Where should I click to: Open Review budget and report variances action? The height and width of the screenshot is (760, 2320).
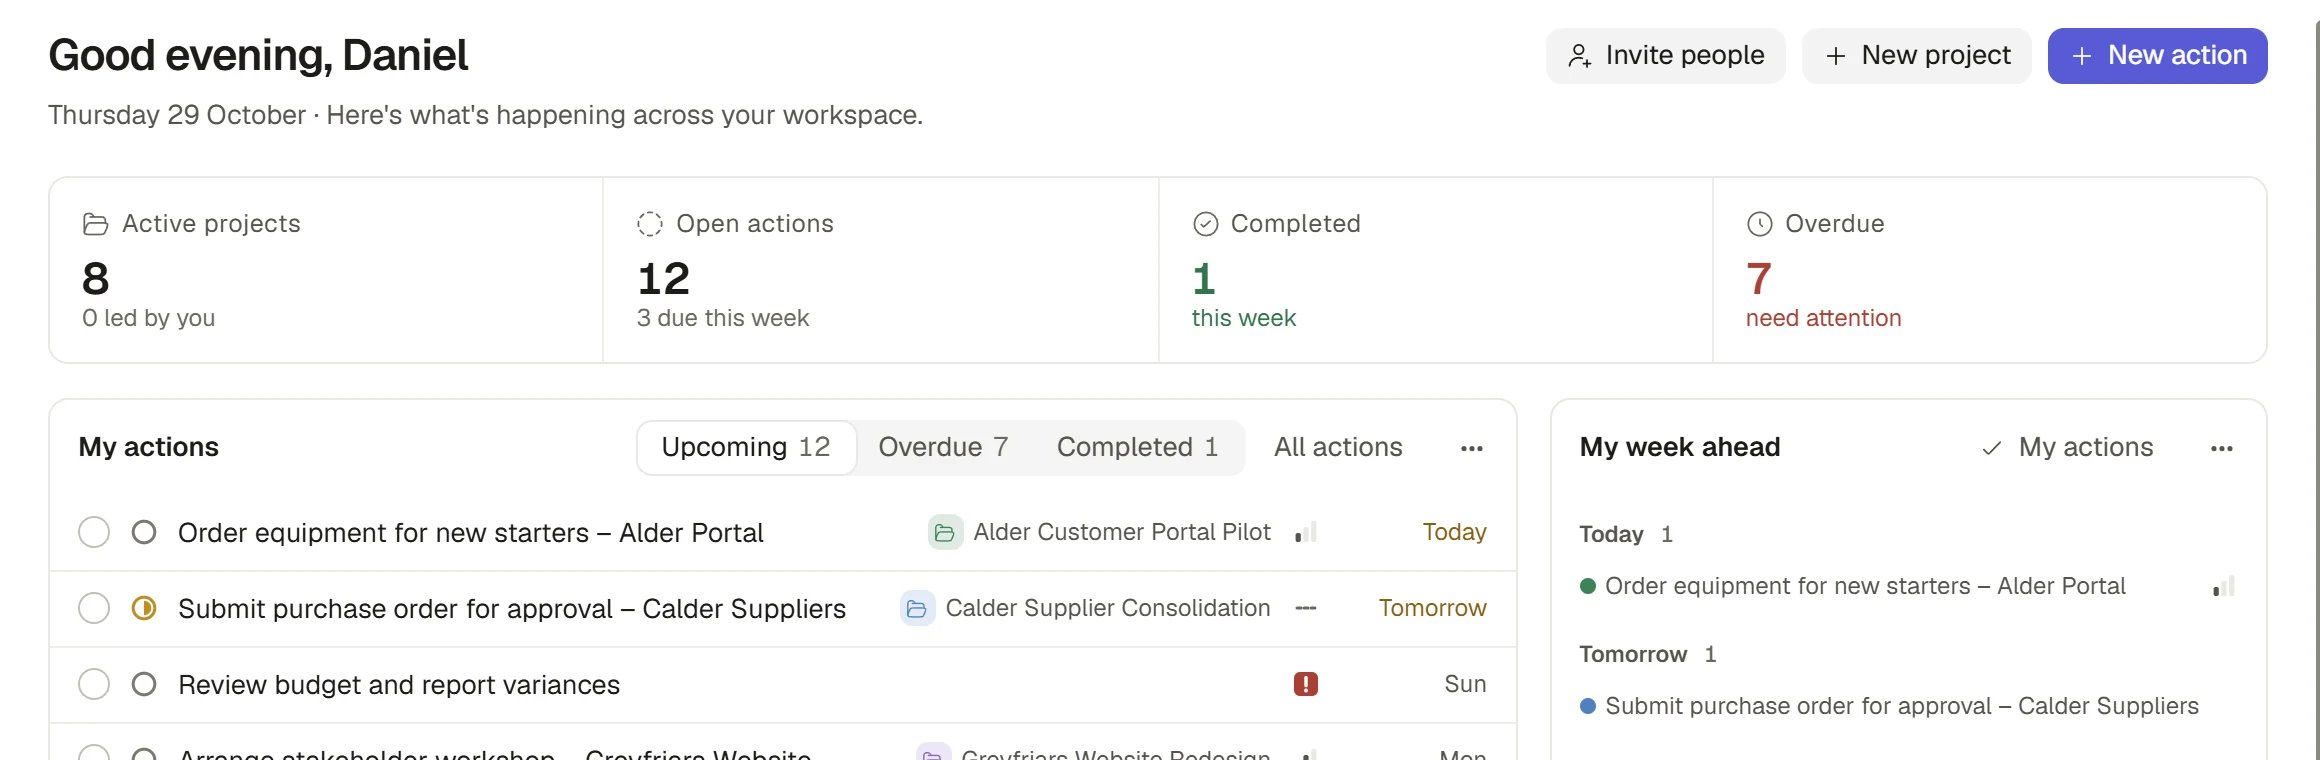[399, 684]
